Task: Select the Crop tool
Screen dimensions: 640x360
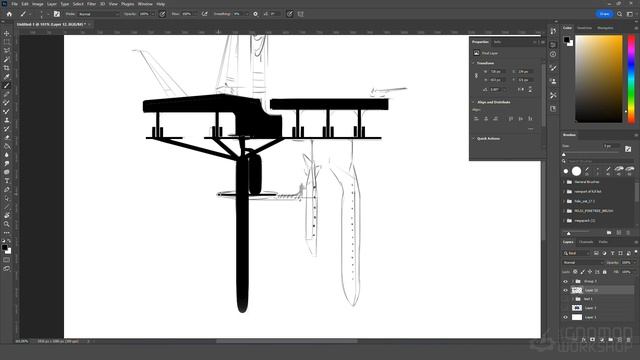Action: pyautogui.click(x=7, y=68)
